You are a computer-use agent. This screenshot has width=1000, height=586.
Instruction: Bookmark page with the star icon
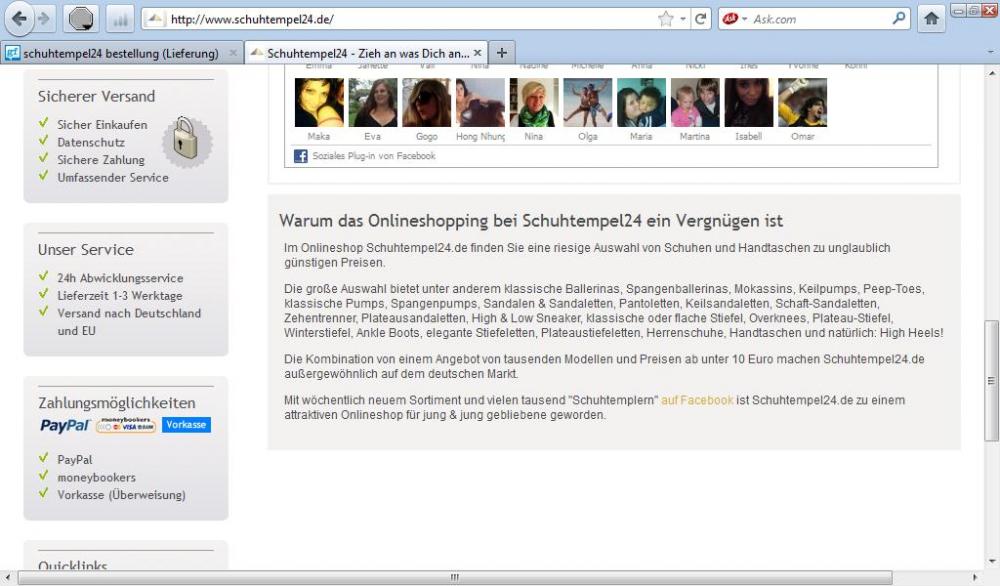(666, 19)
